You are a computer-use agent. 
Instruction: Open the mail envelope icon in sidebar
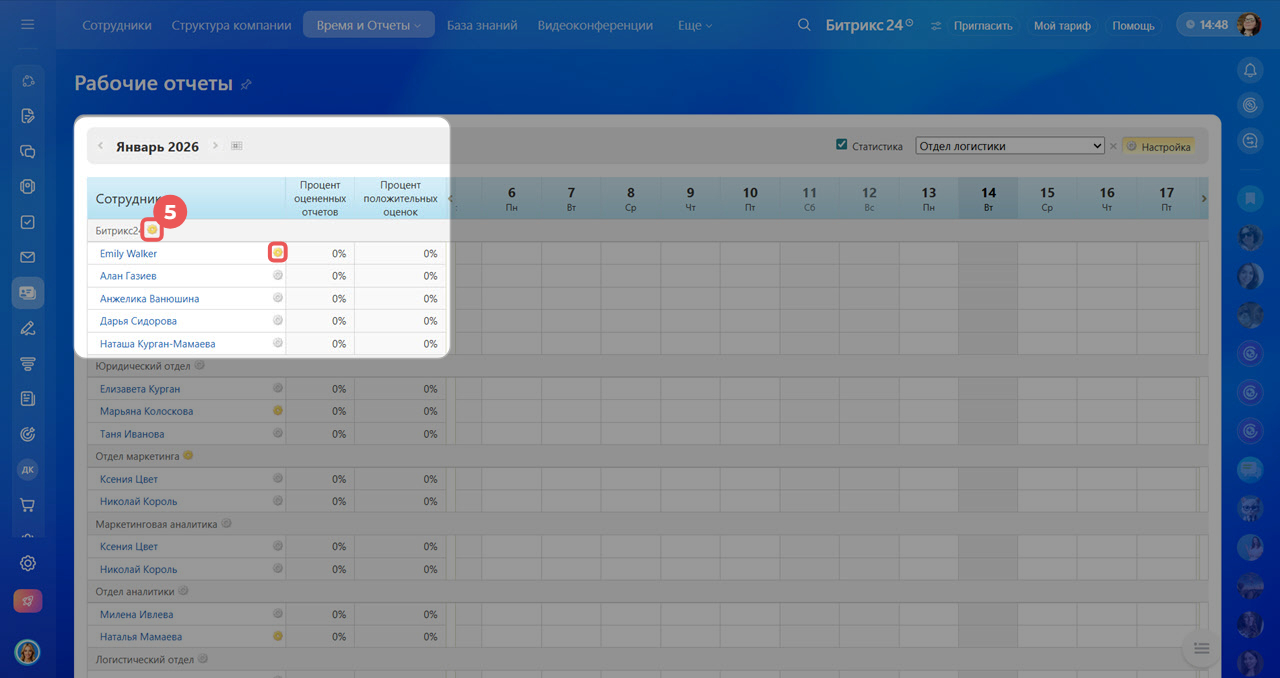[x=28, y=258]
